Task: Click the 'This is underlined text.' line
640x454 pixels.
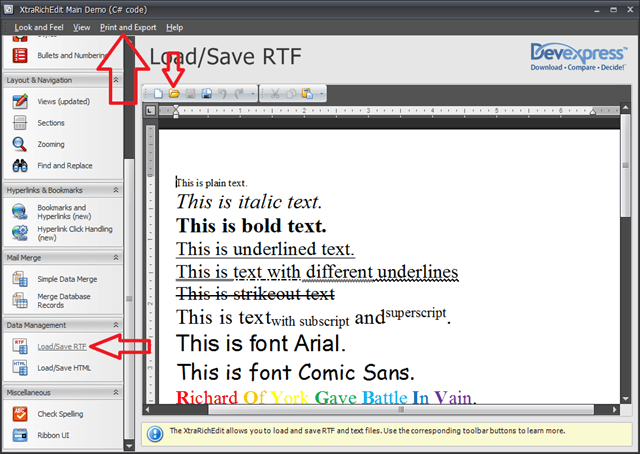Action: tap(265, 249)
